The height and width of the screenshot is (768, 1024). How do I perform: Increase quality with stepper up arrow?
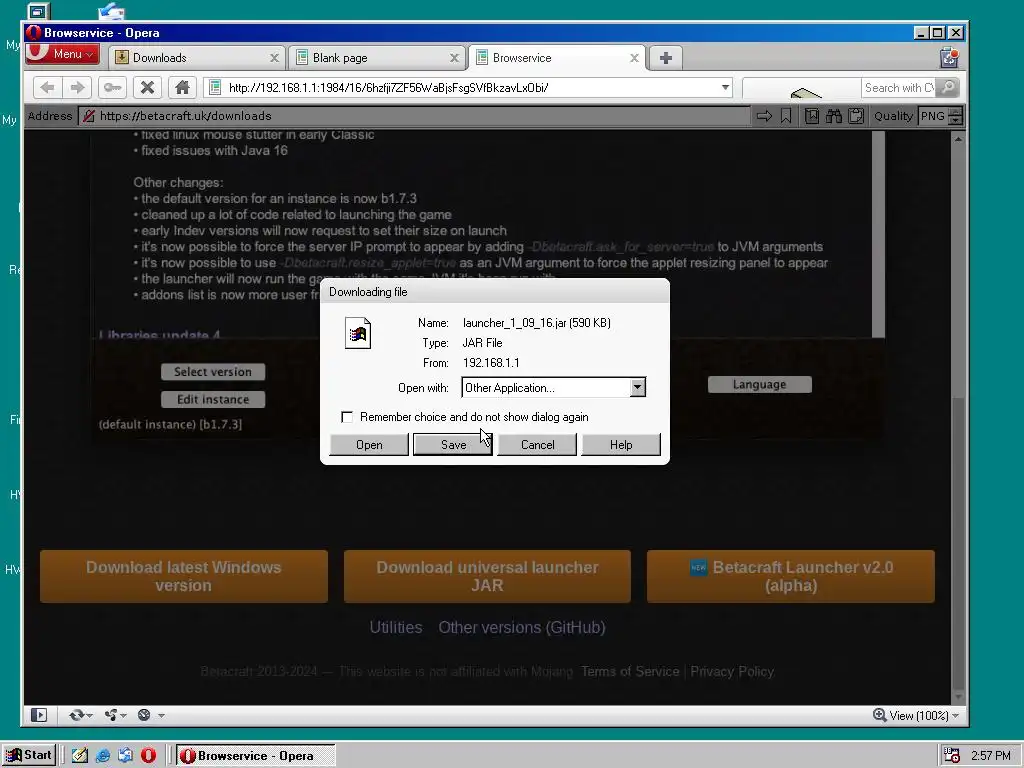pyautogui.click(x=955, y=112)
